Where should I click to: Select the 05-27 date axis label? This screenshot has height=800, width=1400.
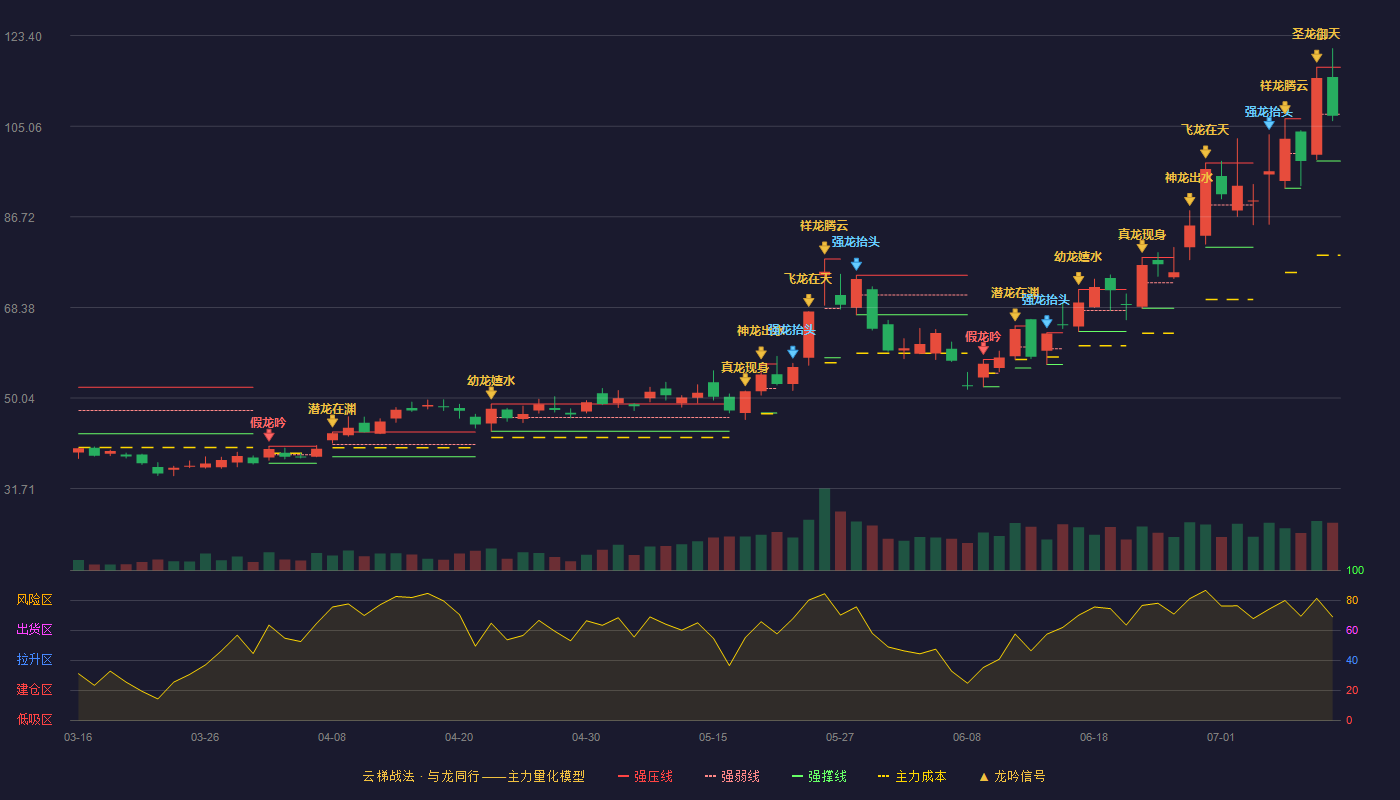(x=840, y=737)
